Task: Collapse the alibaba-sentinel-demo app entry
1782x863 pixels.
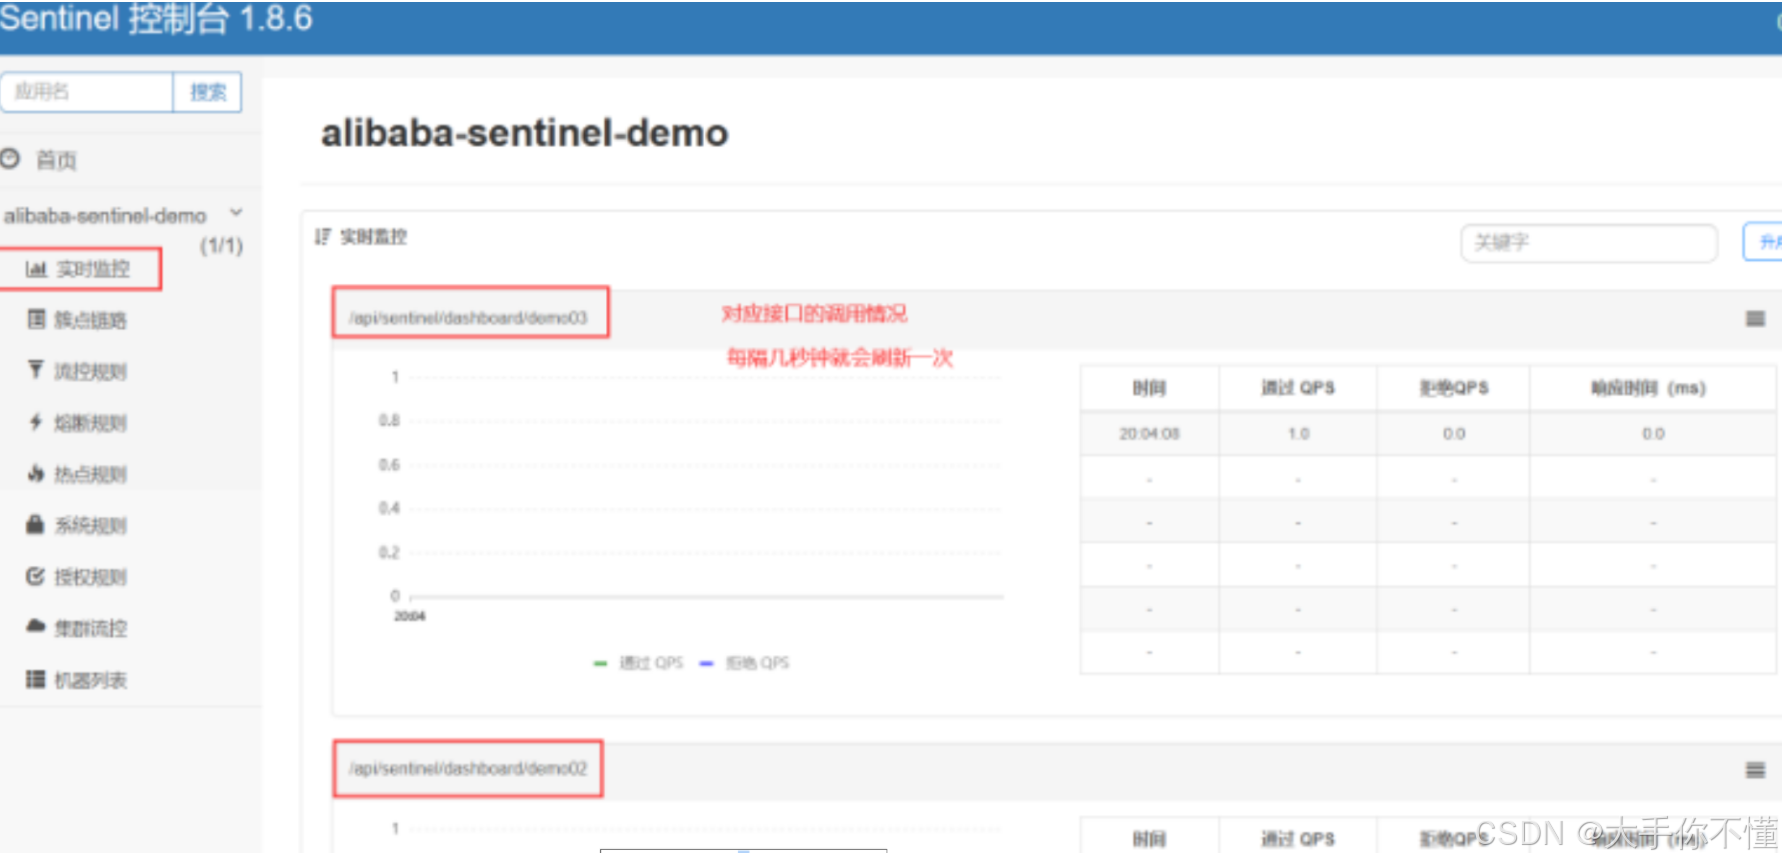Action: pyautogui.click(x=105, y=215)
